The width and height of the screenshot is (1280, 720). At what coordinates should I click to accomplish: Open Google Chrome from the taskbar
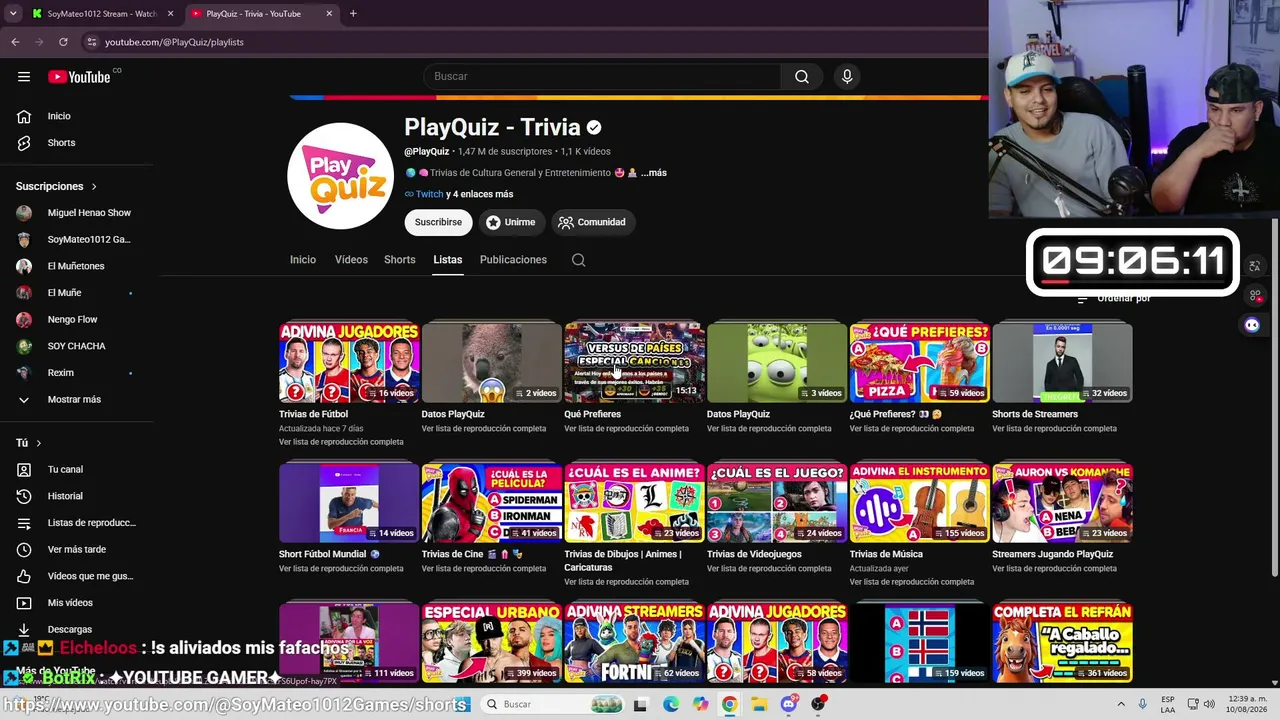pos(730,704)
